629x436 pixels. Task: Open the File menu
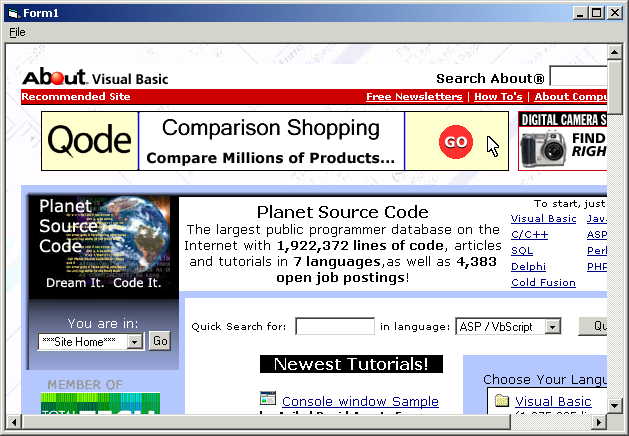coord(17,32)
